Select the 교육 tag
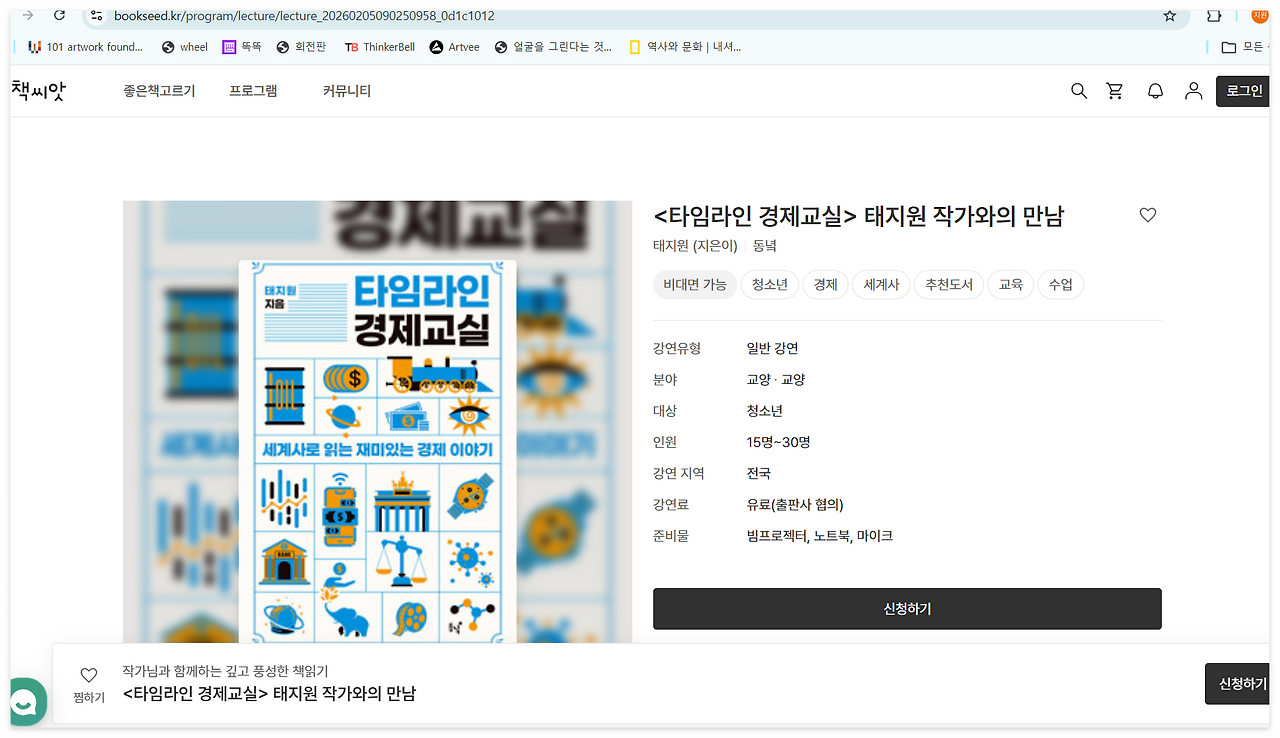Viewport: 1280px width, 738px height. (x=1011, y=285)
